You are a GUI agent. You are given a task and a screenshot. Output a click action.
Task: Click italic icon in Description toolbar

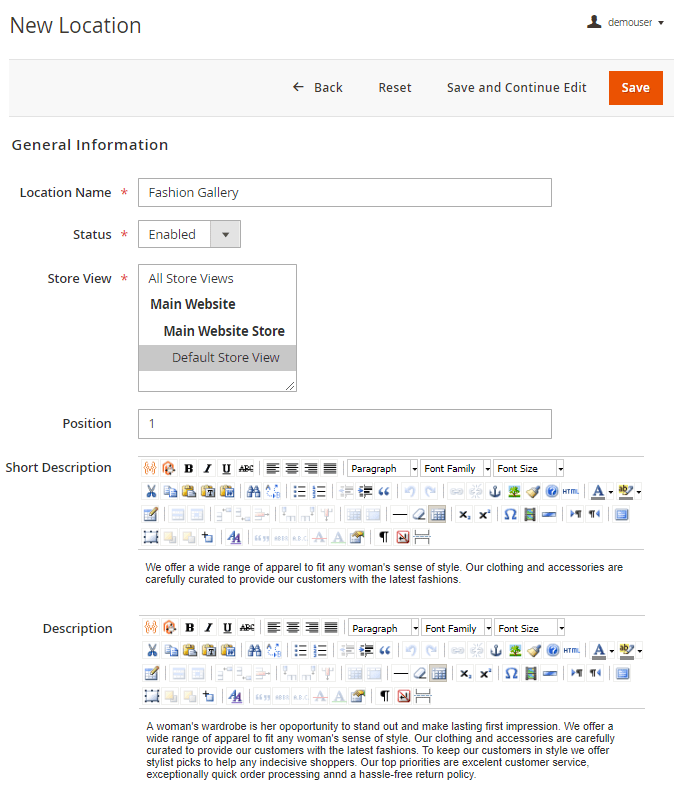(x=208, y=628)
